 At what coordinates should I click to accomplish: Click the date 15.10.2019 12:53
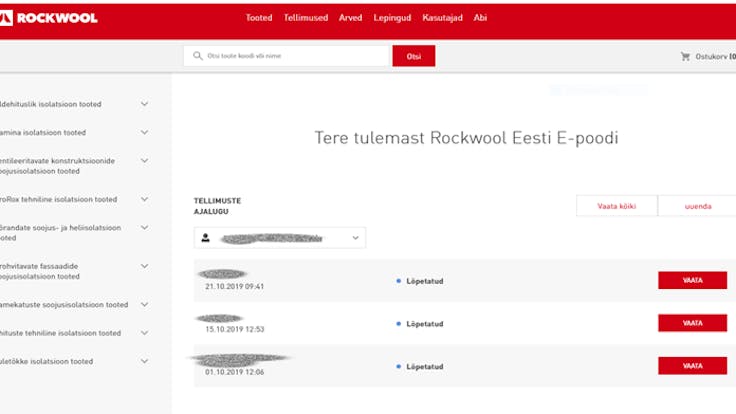pos(235,330)
